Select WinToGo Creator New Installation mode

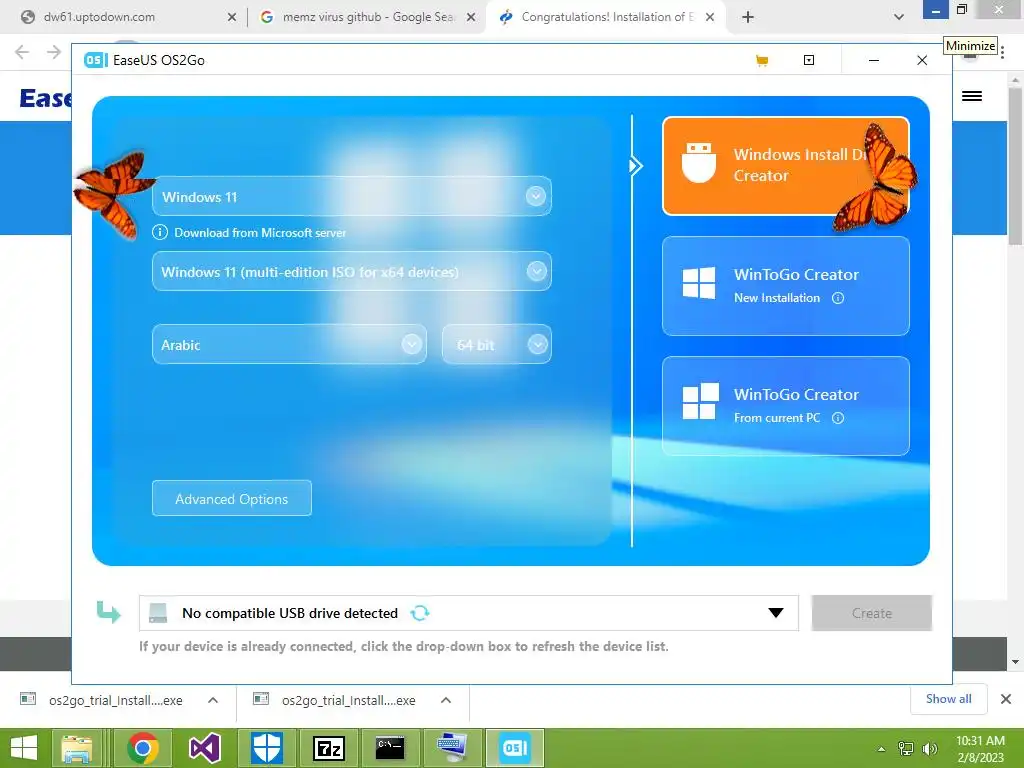pos(786,286)
